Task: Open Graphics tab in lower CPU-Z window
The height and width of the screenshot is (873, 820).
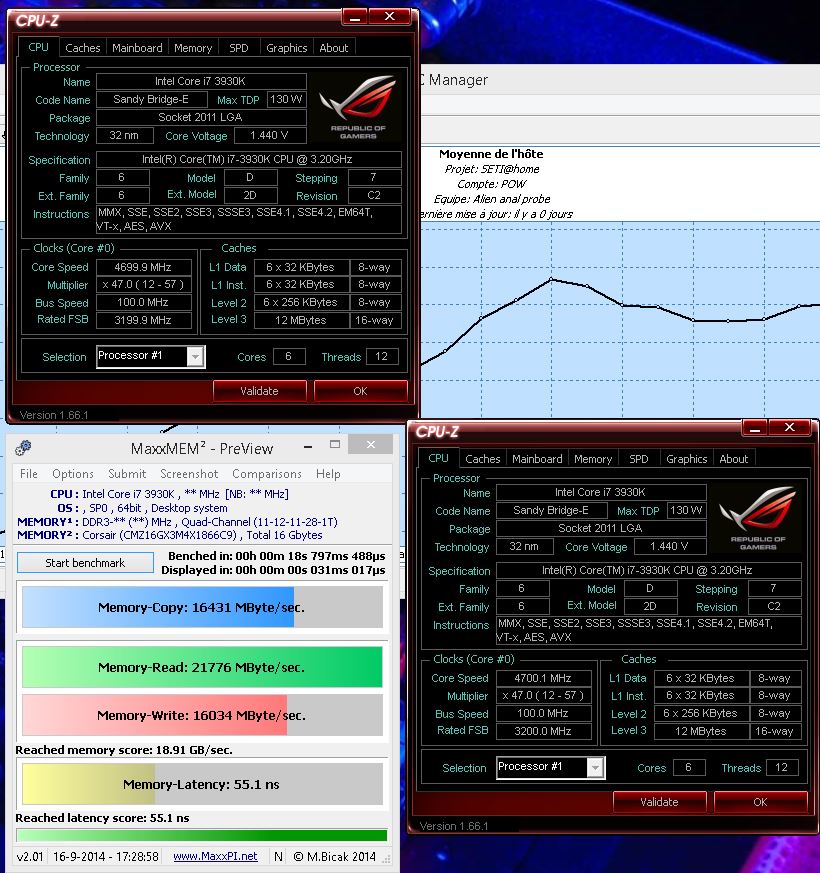Action: coord(686,459)
